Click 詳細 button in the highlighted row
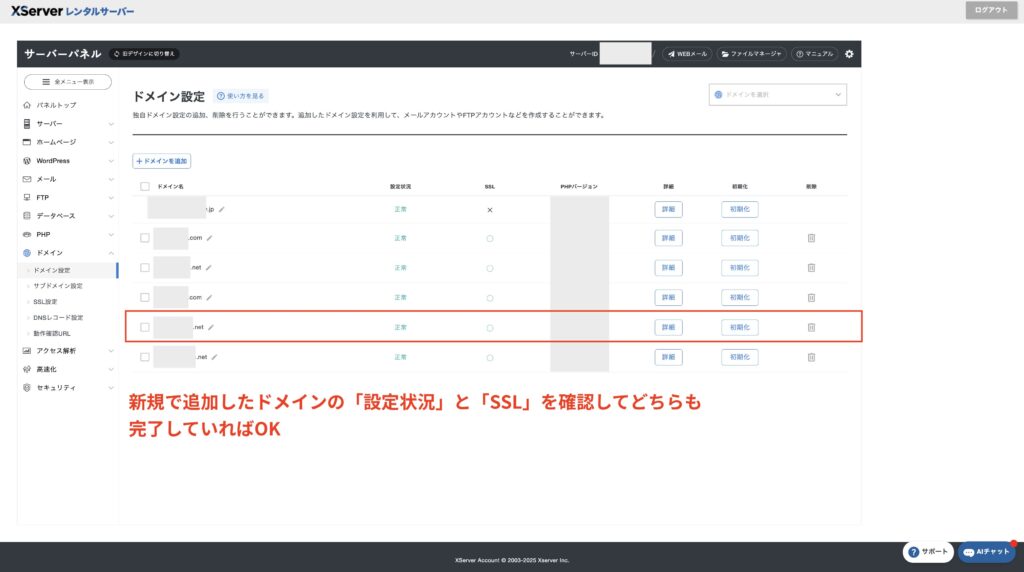1024x572 pixels. point(668,327)
